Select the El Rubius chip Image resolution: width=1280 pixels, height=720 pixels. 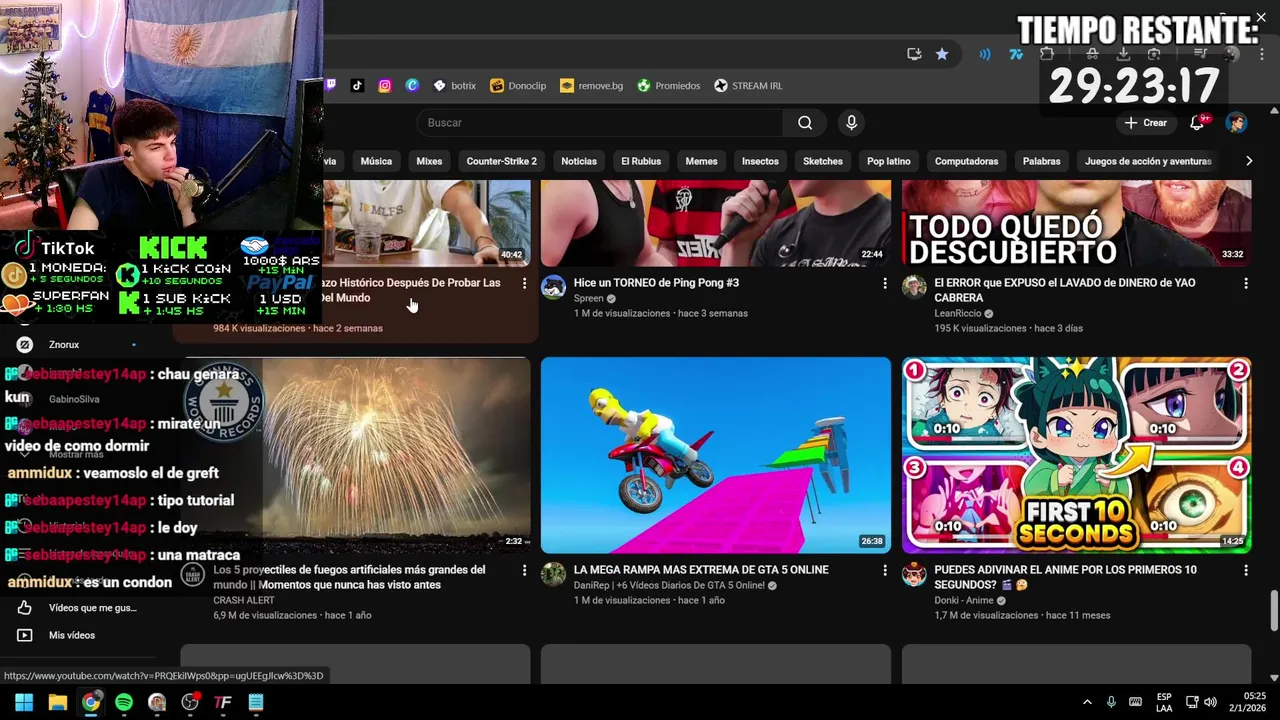coord(641,161)
